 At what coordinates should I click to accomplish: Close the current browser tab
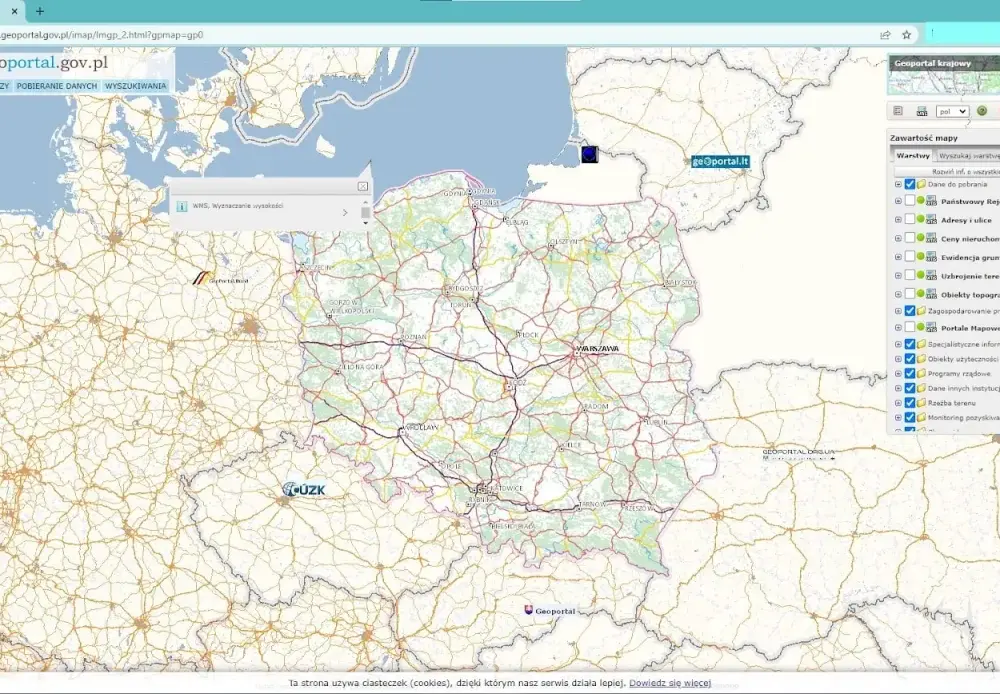tap(14, 11)
